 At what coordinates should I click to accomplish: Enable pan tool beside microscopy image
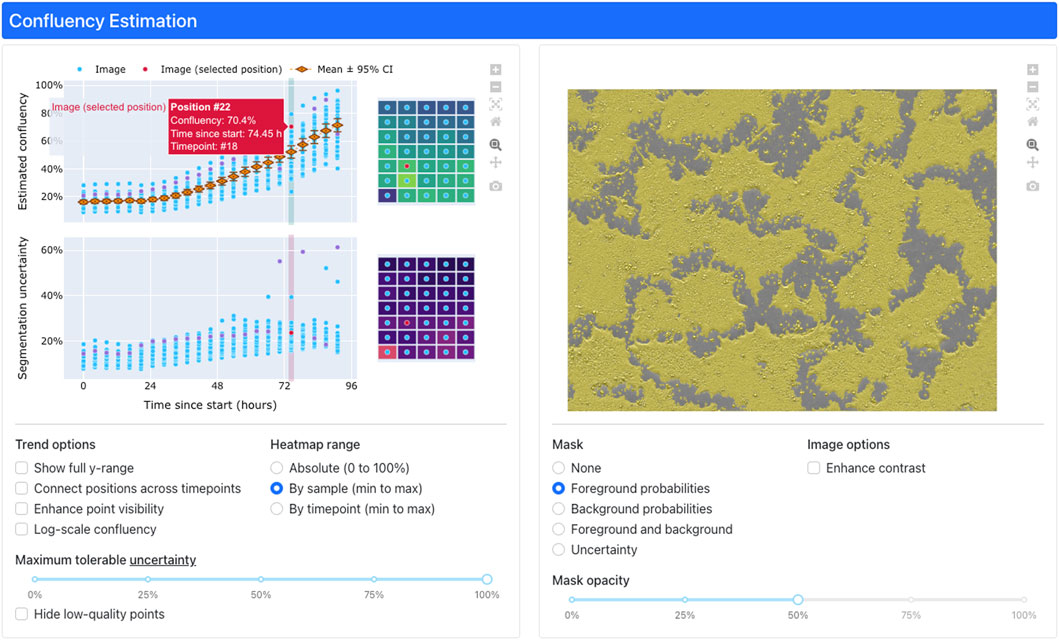point(1032,163)
